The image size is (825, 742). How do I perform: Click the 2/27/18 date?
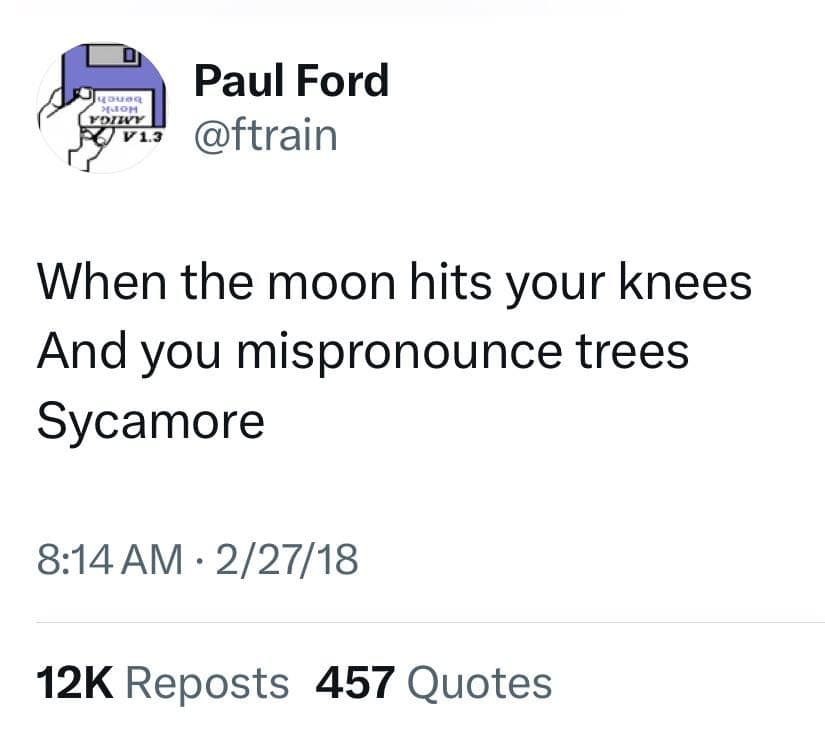click(x=287, y=559)
